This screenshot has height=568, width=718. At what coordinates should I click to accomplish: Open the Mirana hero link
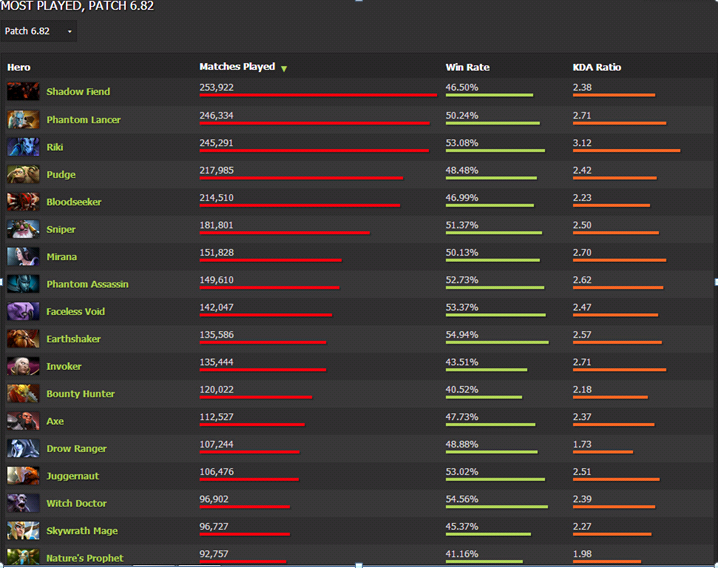pos(61,257)
